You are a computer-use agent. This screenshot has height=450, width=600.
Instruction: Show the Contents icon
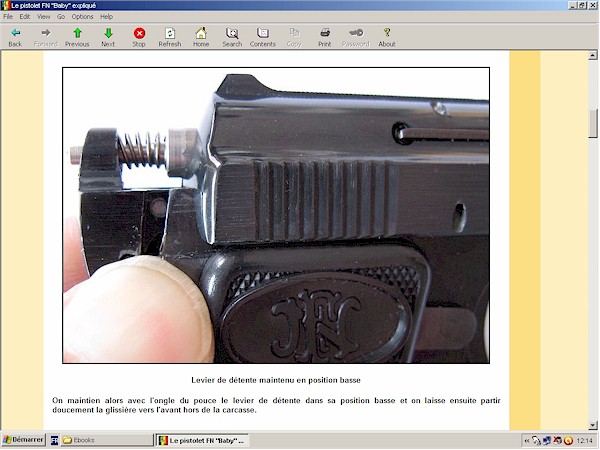tap(263, 33)
